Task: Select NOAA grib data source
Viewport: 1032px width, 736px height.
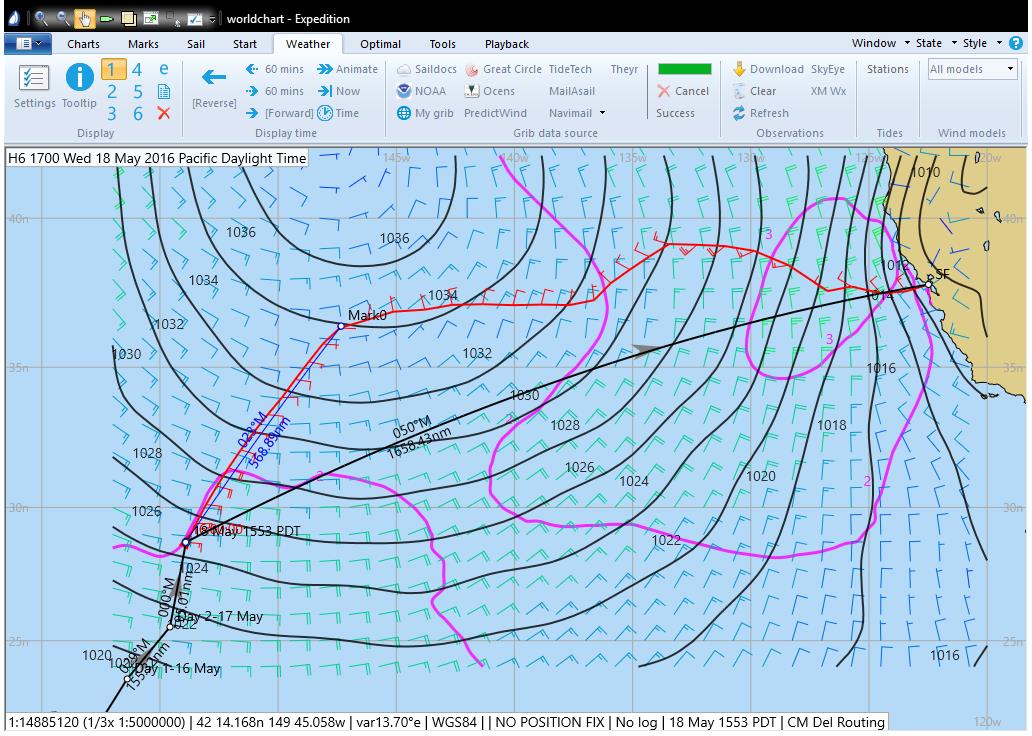Action: point(421,91)
